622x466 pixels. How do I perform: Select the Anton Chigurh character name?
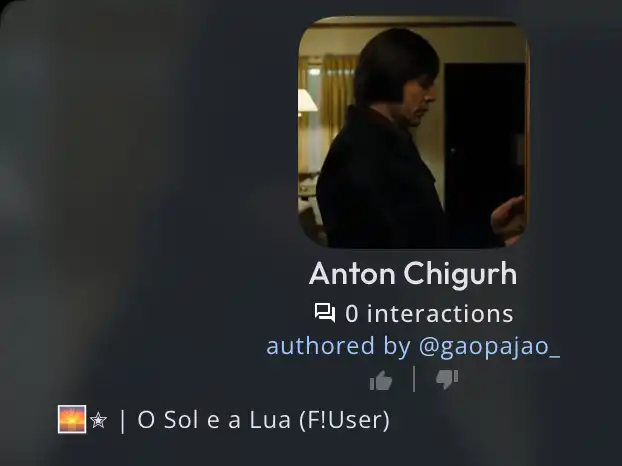point(413,273)
